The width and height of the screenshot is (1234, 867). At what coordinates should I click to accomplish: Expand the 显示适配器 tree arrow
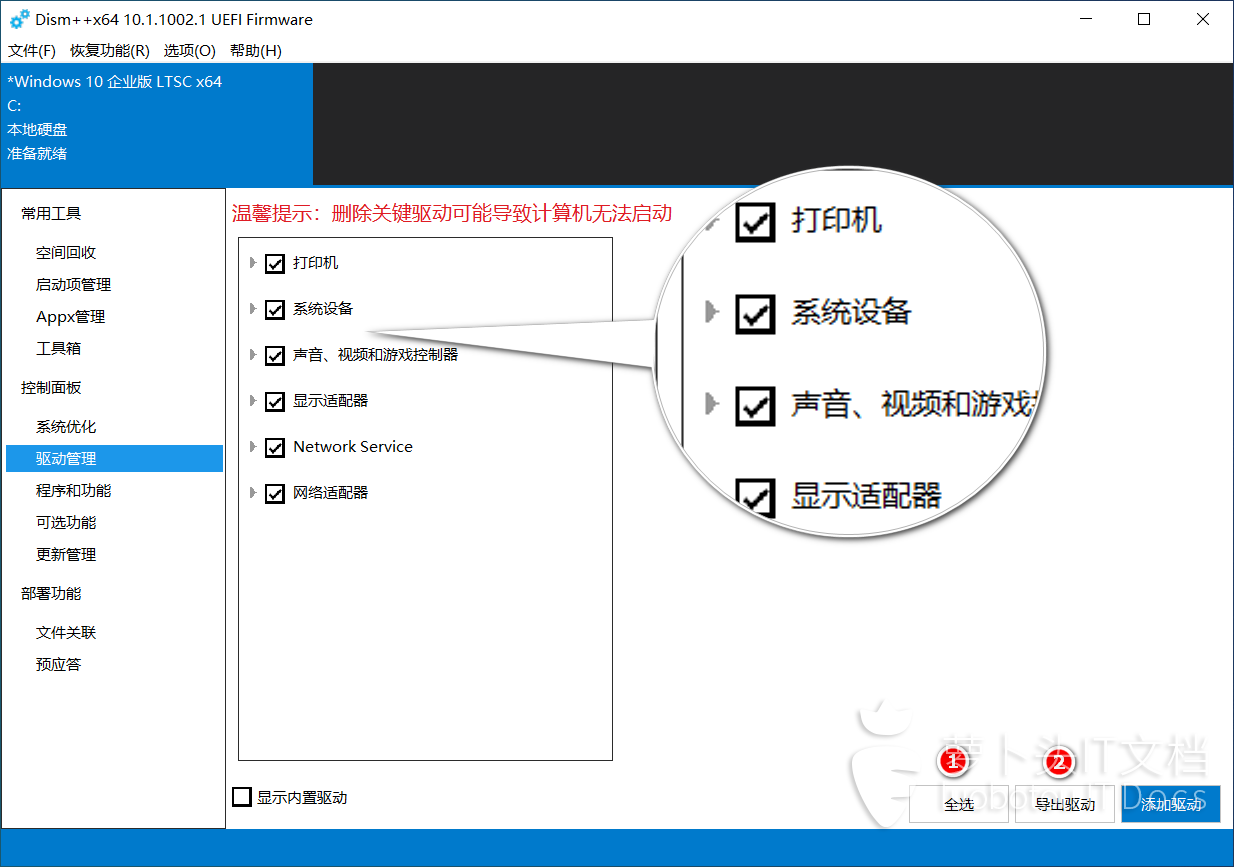tap(253, 401)
